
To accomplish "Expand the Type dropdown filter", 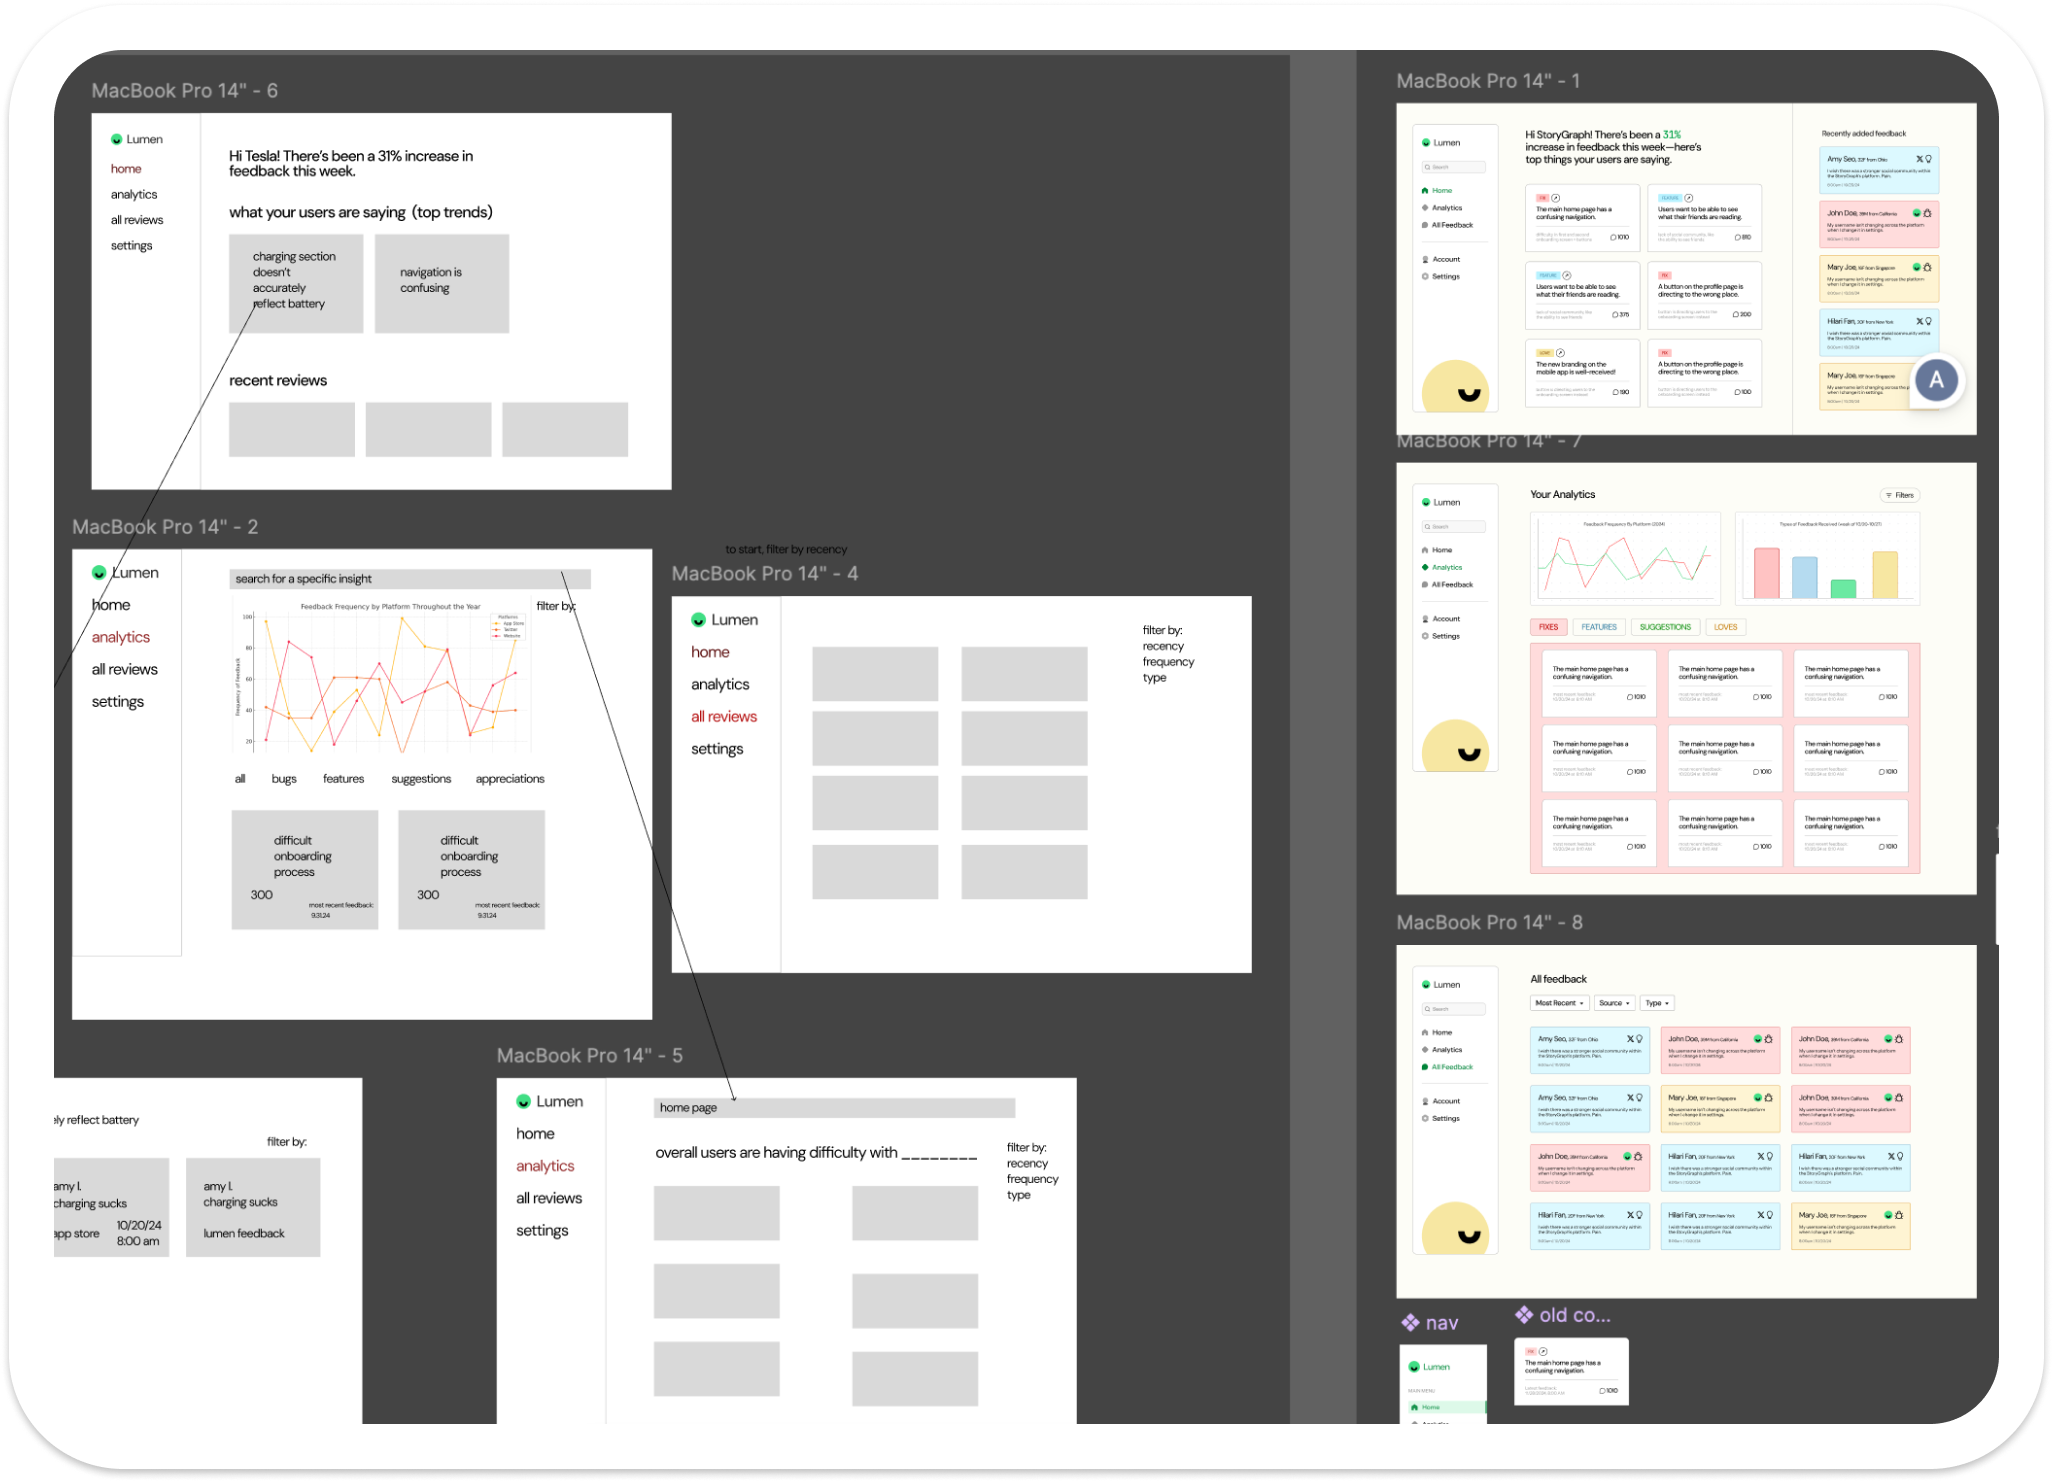I will point(1657,1003).
